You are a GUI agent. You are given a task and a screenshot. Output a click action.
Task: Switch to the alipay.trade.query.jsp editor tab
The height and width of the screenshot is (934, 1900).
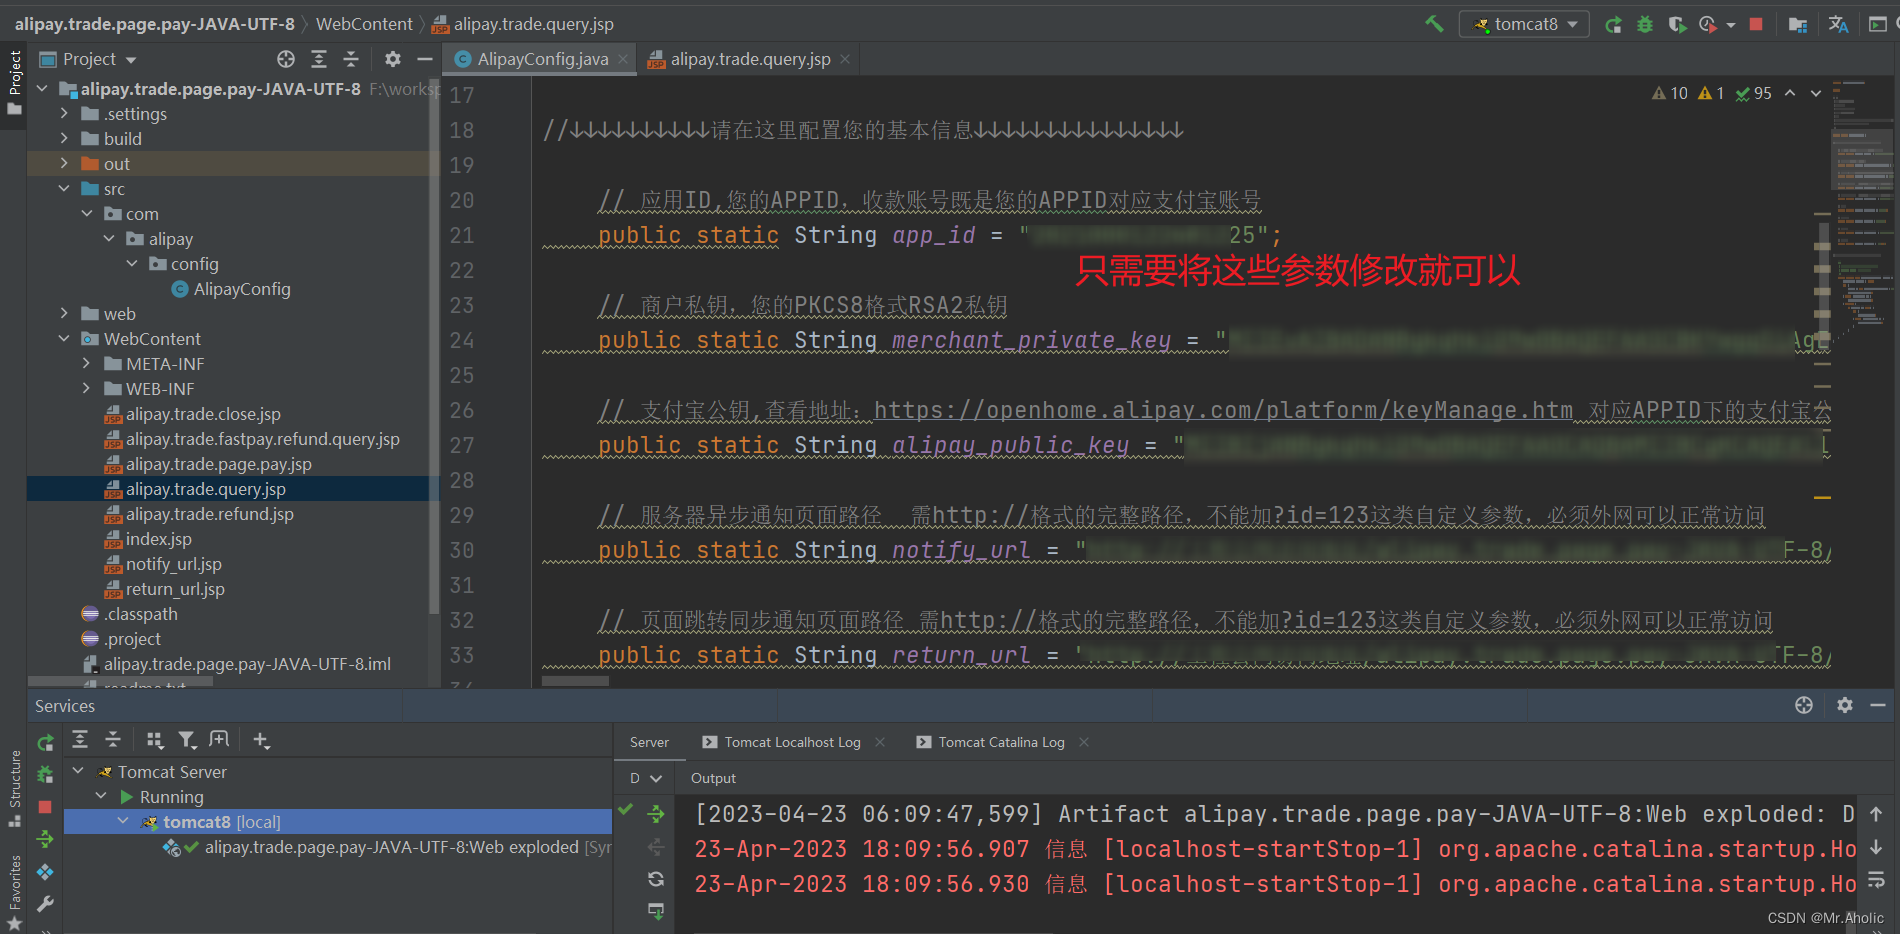[x=751, y=59]
